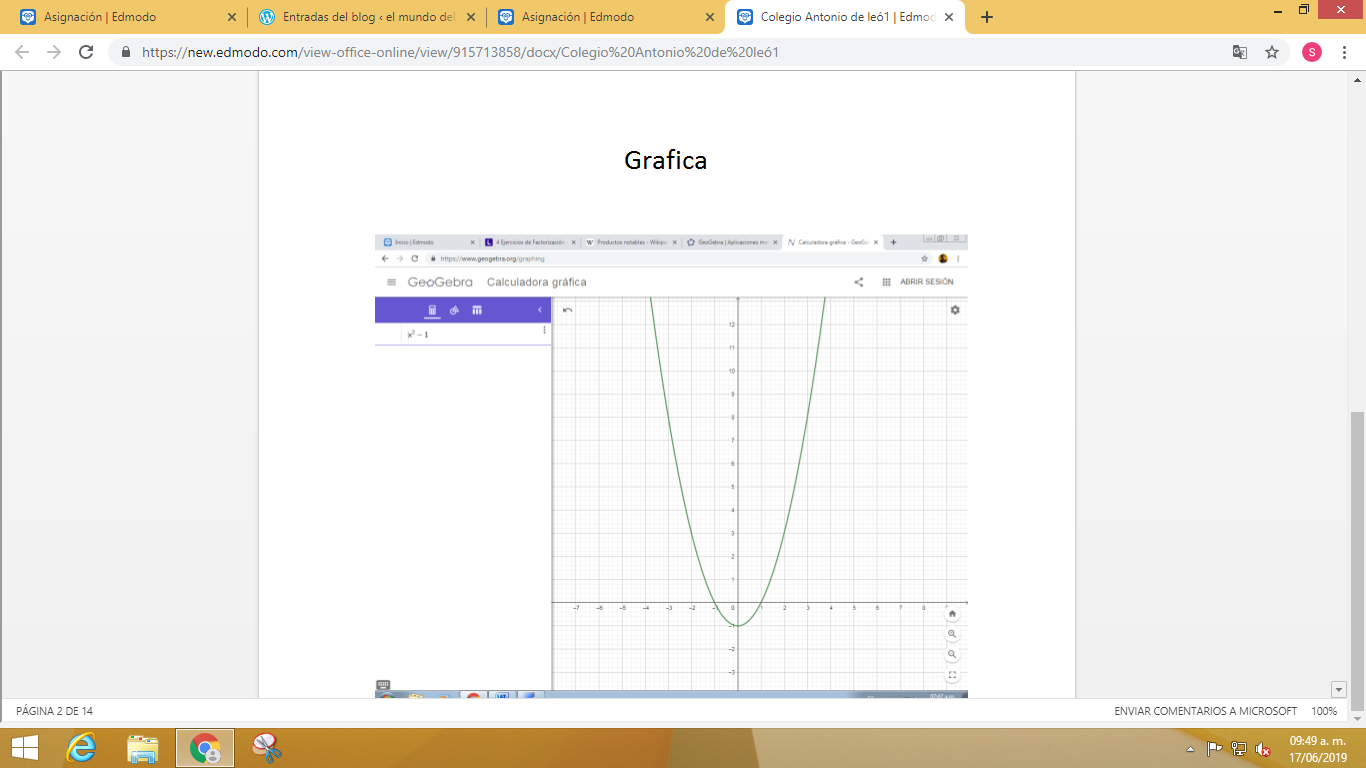Go back to the previous page
1366x768 pixels.
22,52
